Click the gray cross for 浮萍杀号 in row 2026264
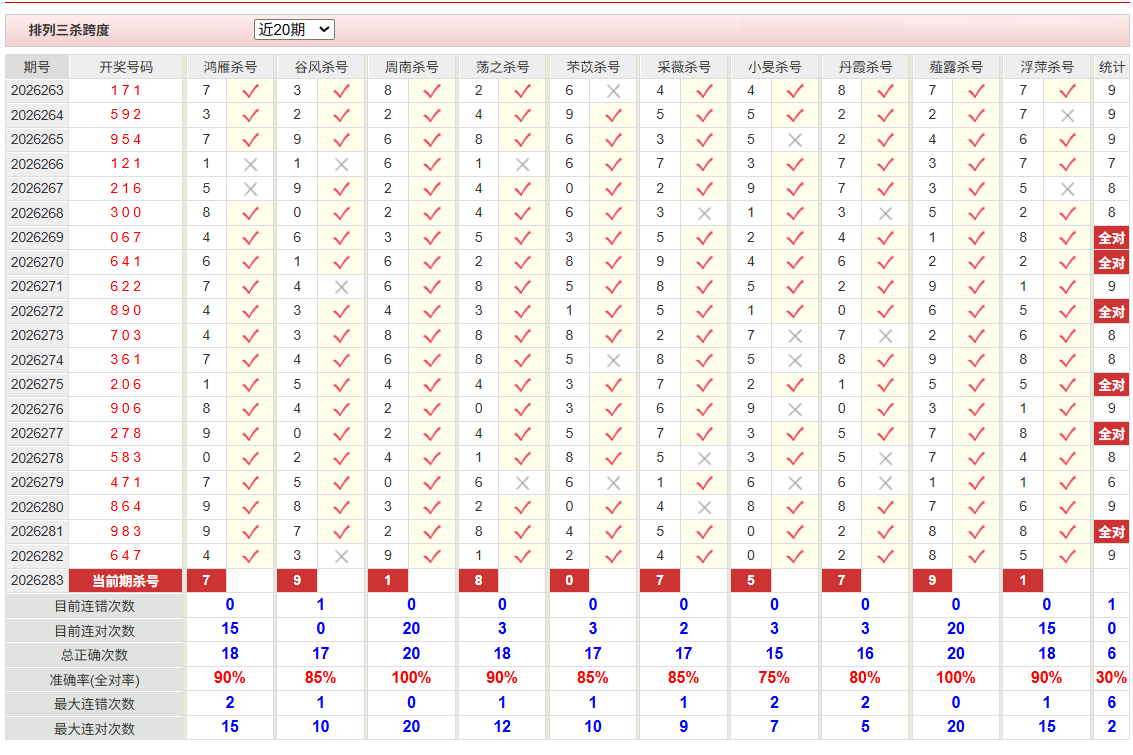Screen dimensions: 1133x755 point(1067,116)
